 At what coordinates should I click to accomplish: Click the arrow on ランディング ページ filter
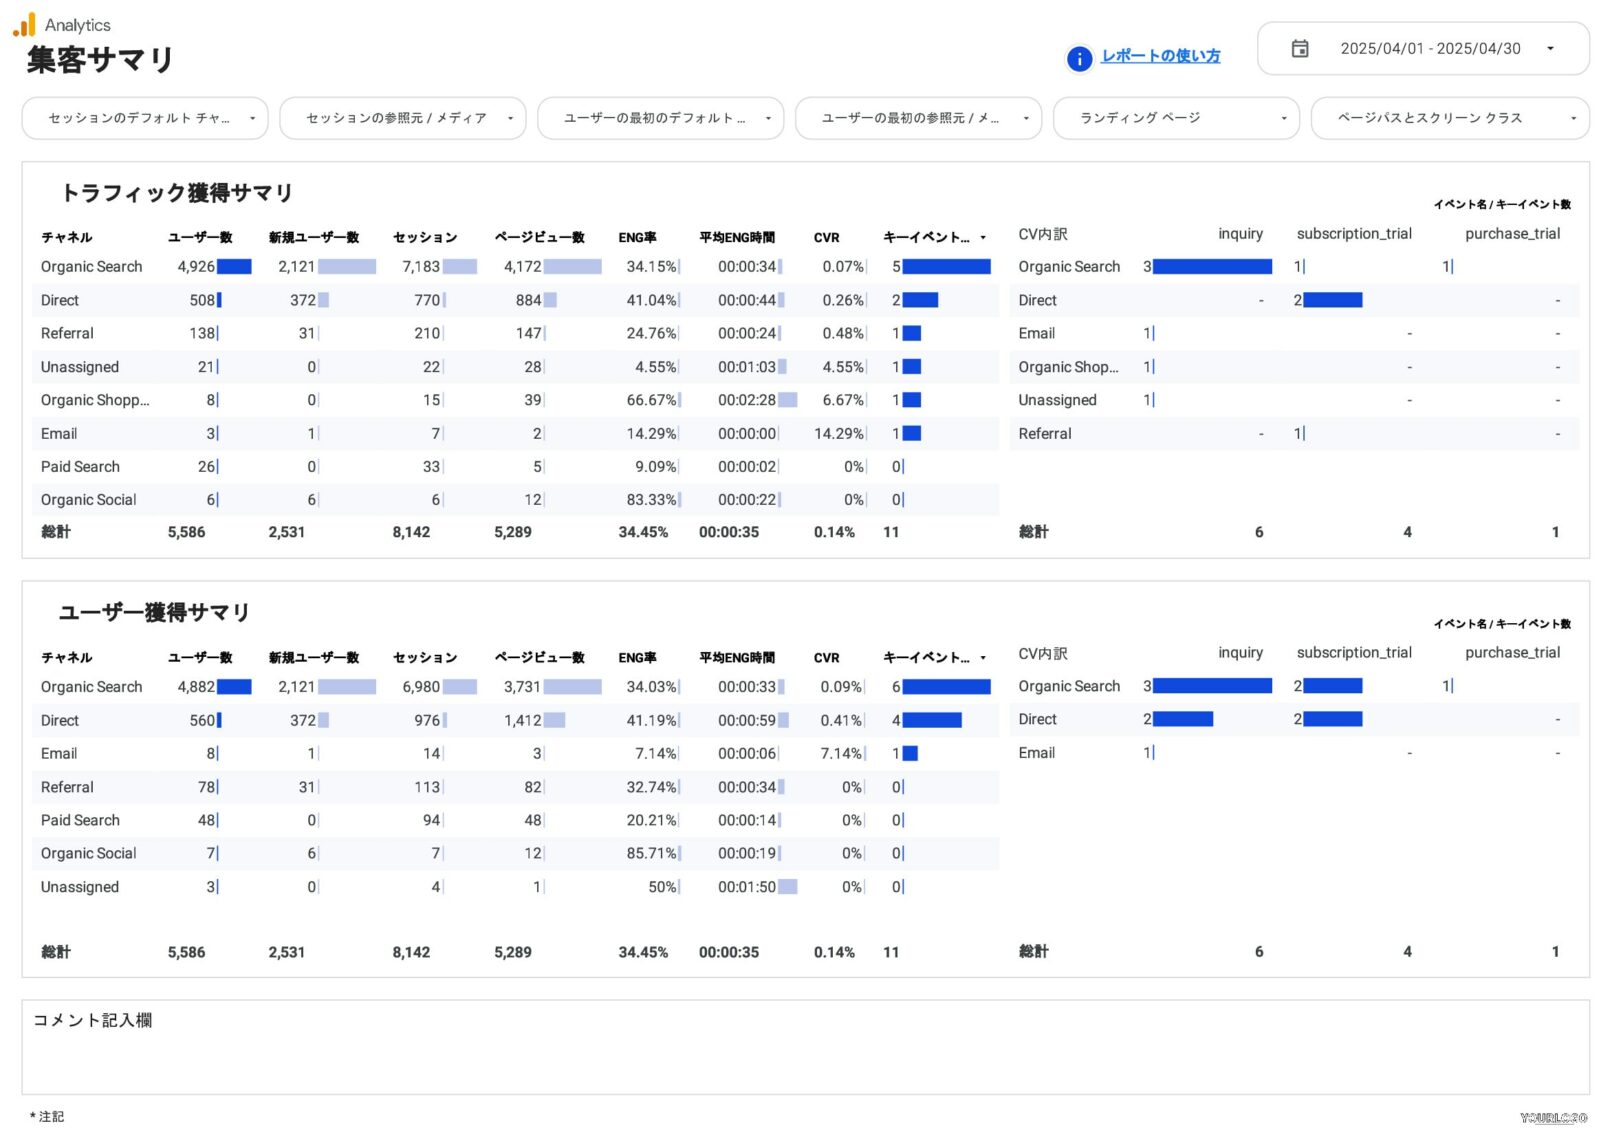coord(1283,119)
